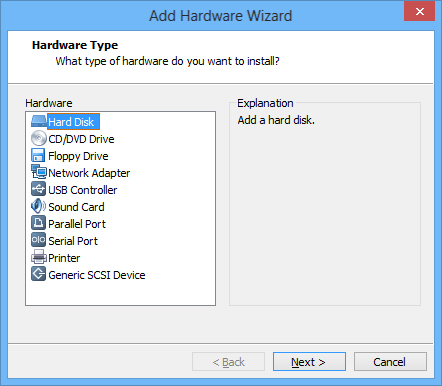Select the Serial Port icon
This screenshot has height=386, width=442.
[x=38, y=240]
